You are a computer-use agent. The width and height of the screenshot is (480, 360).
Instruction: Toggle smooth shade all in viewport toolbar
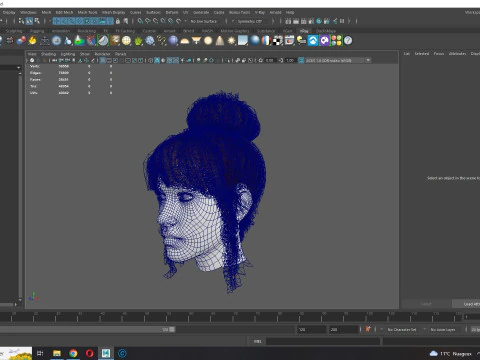click(157, 60)
